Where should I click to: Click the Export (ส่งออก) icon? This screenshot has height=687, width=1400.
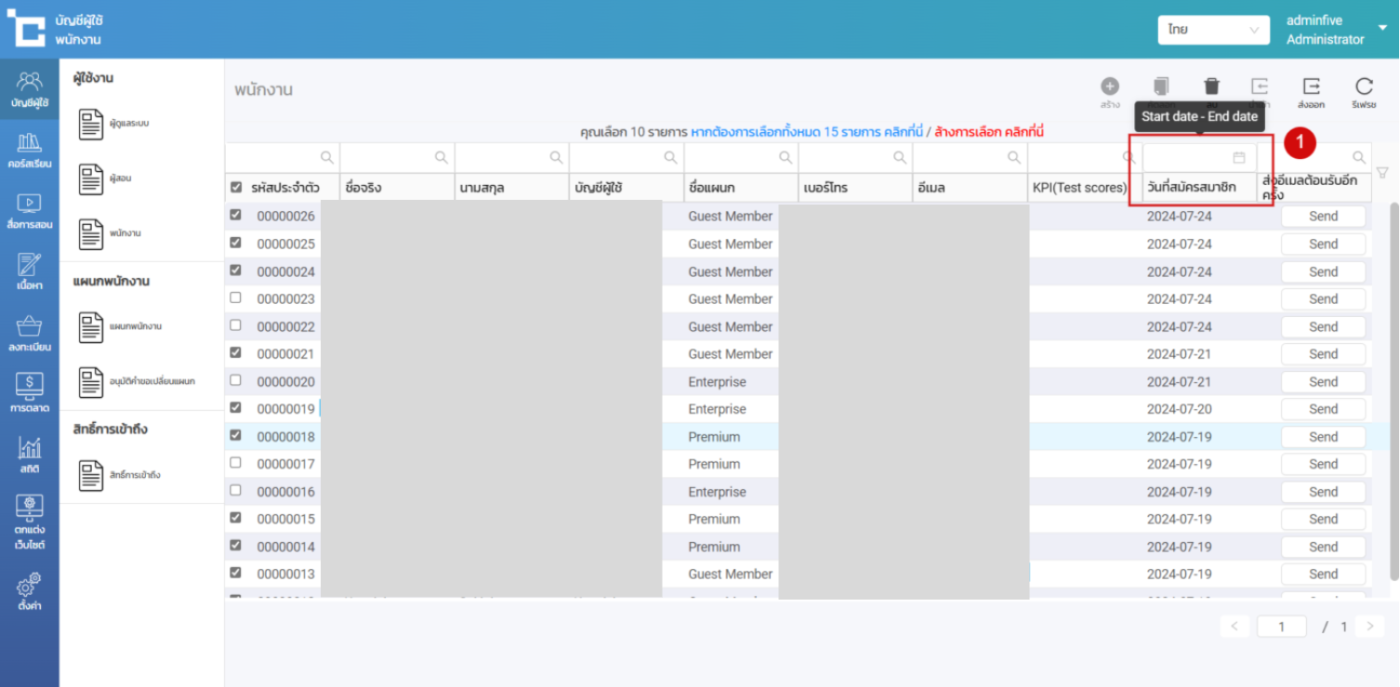[x=1311, y=88]
